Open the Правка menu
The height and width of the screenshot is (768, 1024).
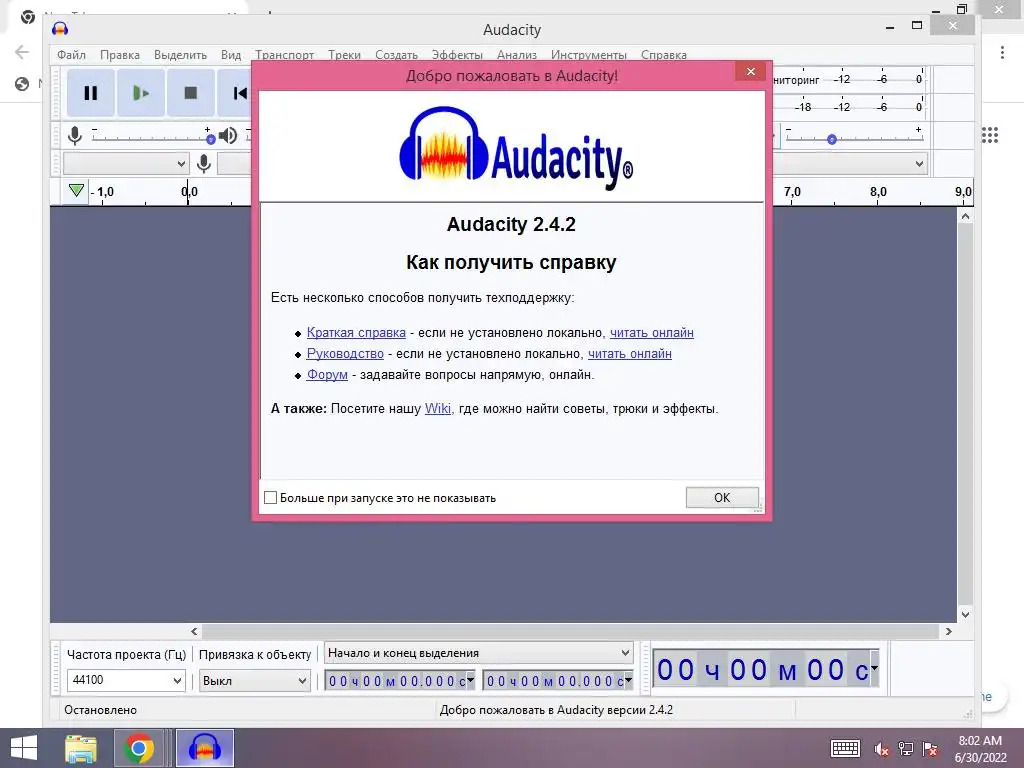(120, 55)
